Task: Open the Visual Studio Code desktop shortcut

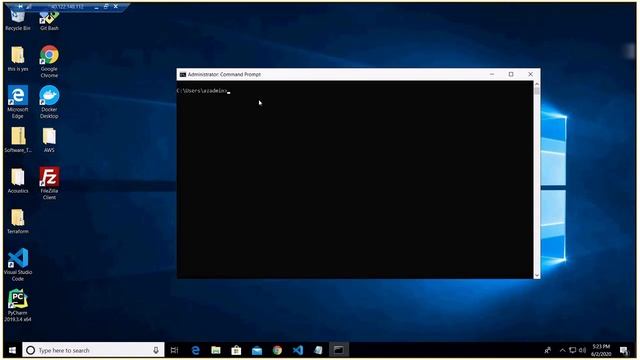Action: click(x=18, y=264)
